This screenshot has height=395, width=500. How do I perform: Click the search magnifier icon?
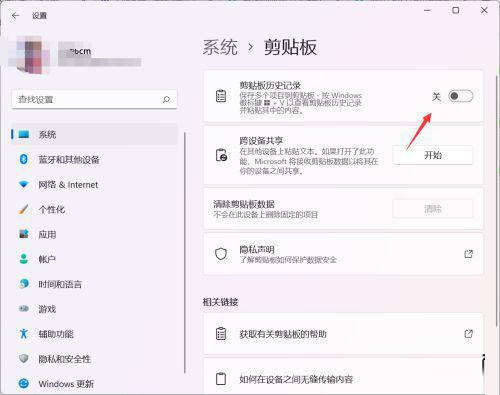click(166, 99)
